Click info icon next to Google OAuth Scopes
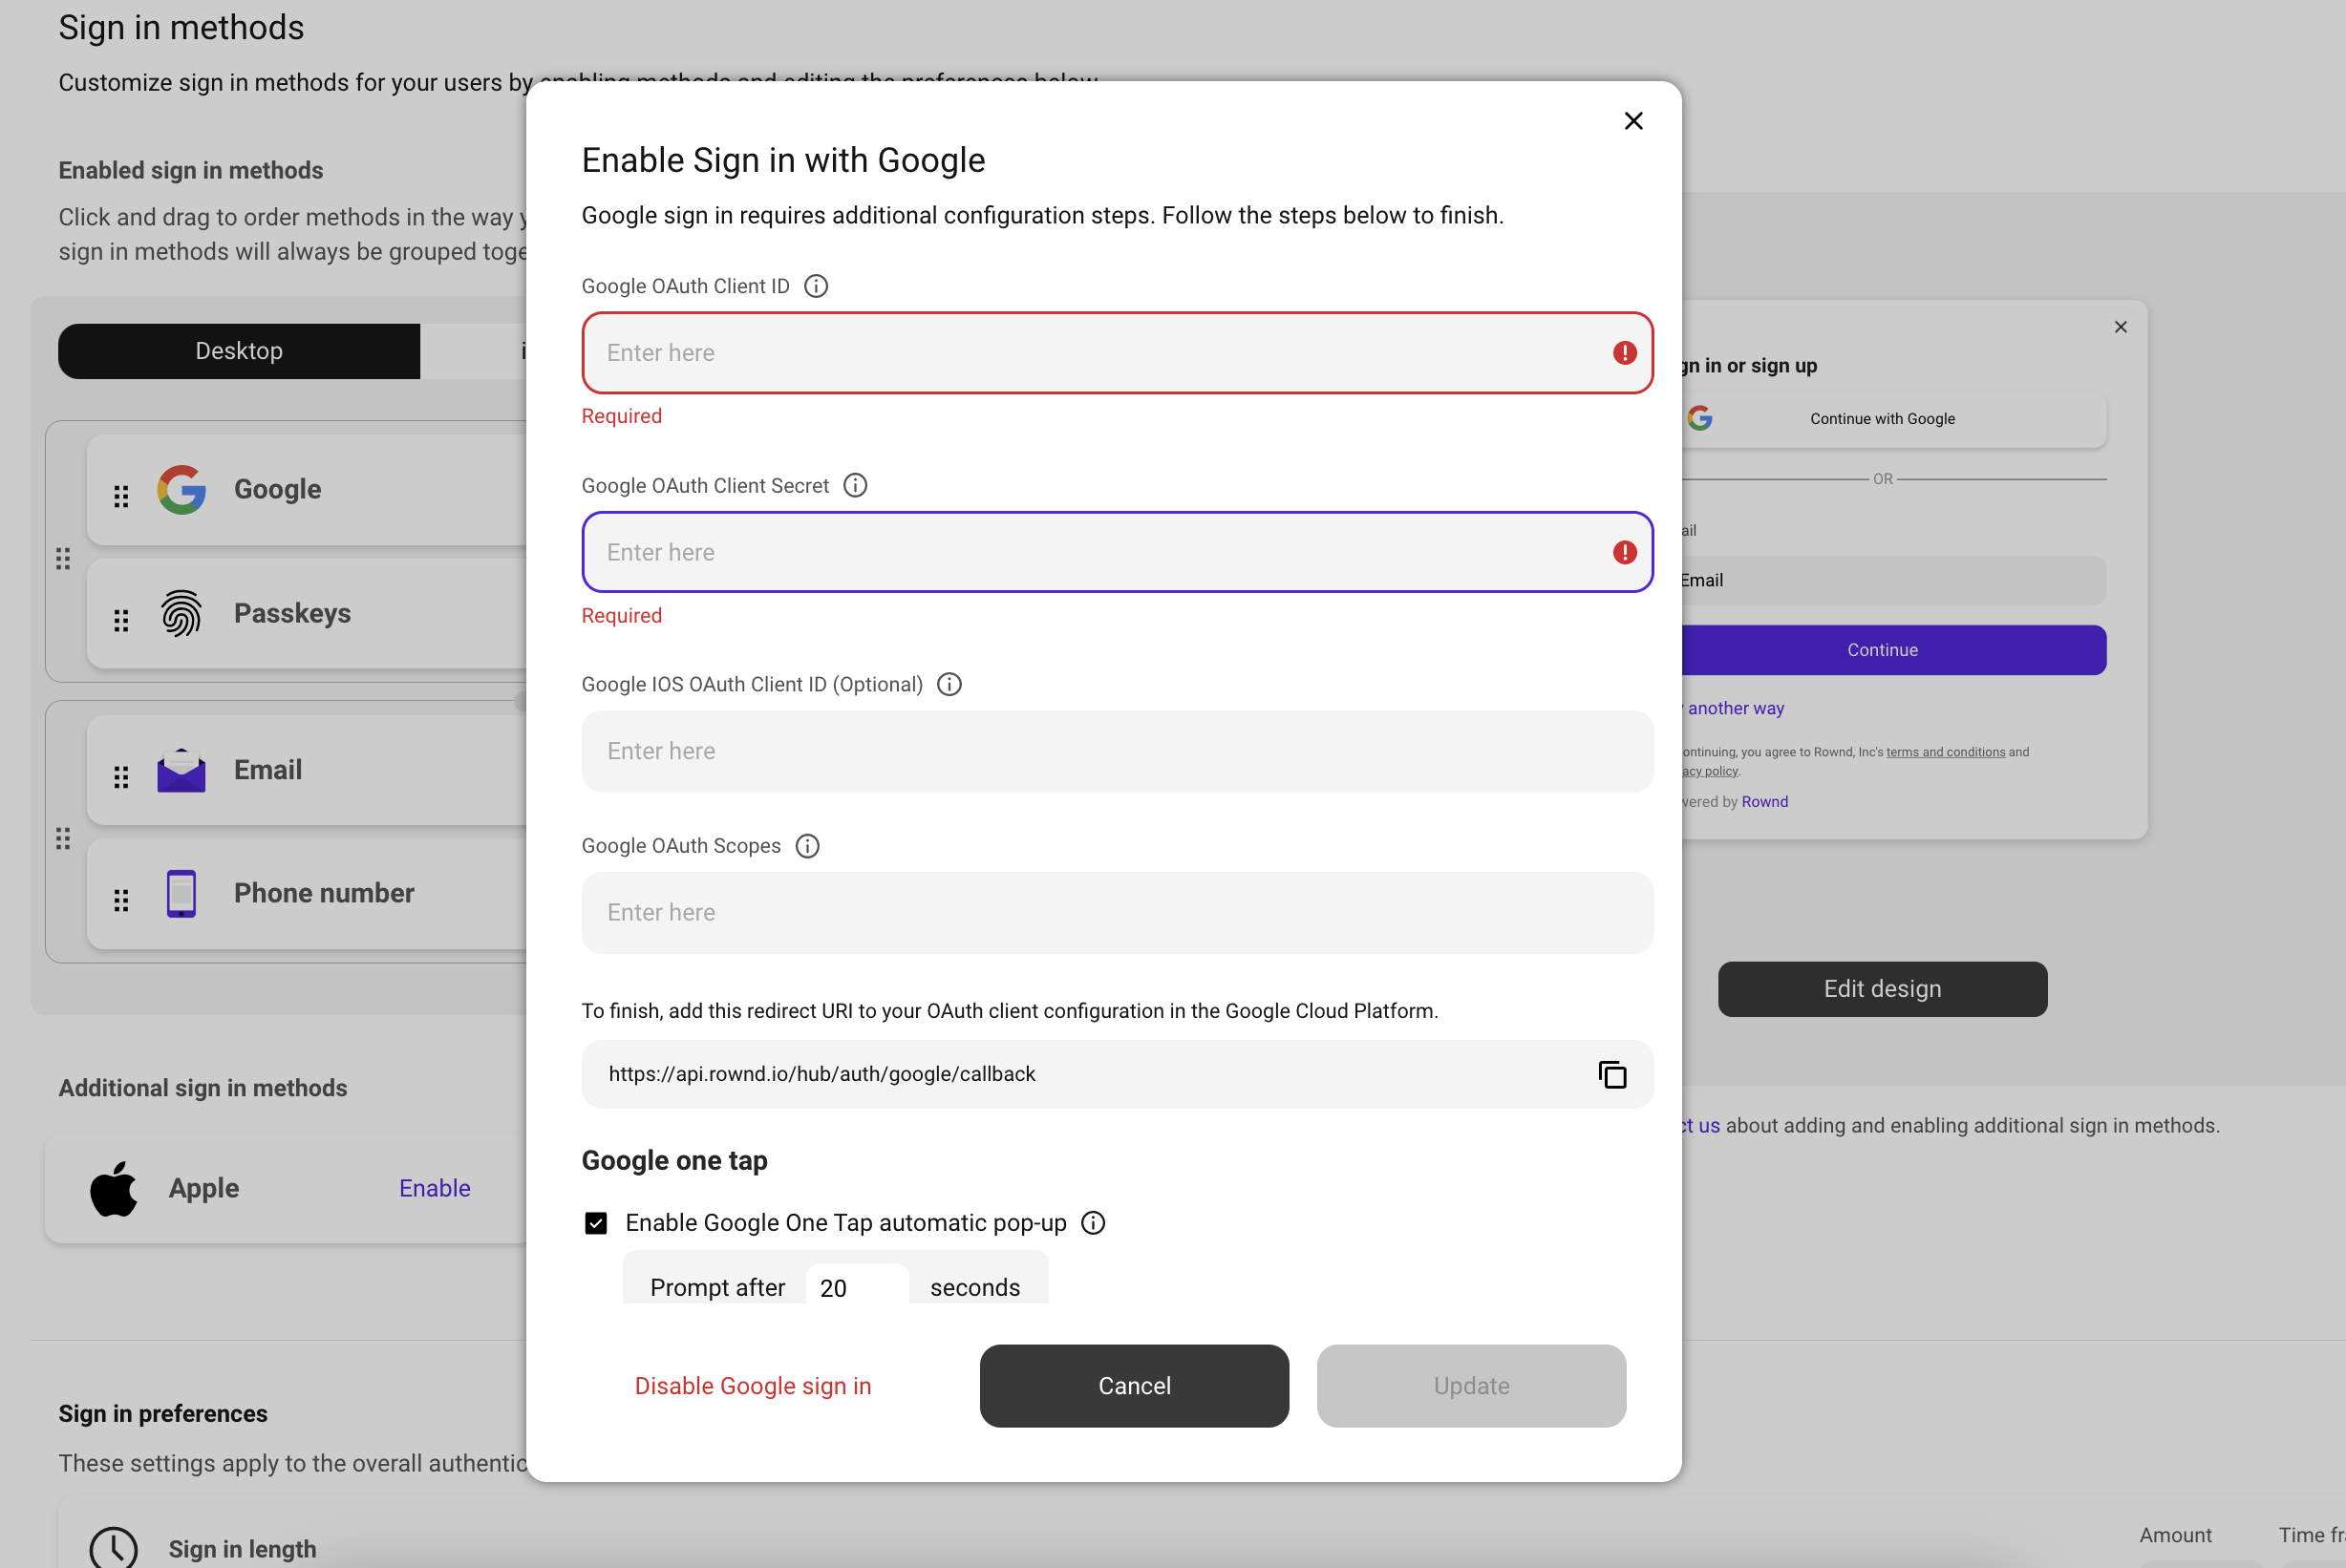The image size is (2346, 1568). (x=807, y=846)
